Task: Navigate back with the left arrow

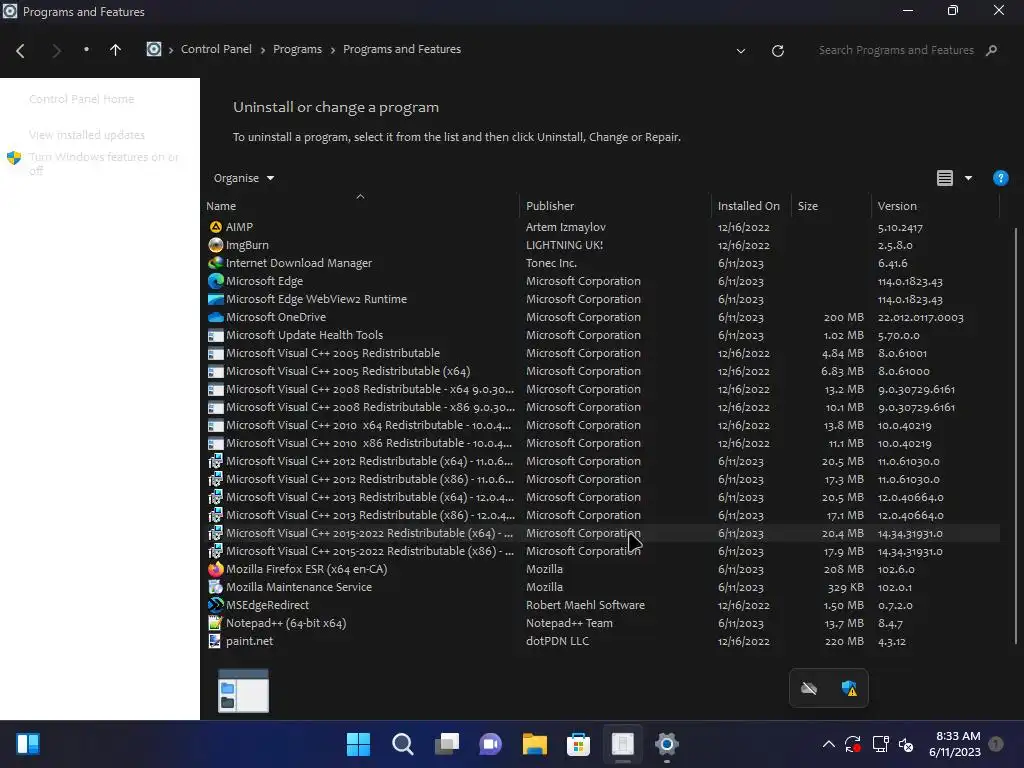Action: [20, 50]
